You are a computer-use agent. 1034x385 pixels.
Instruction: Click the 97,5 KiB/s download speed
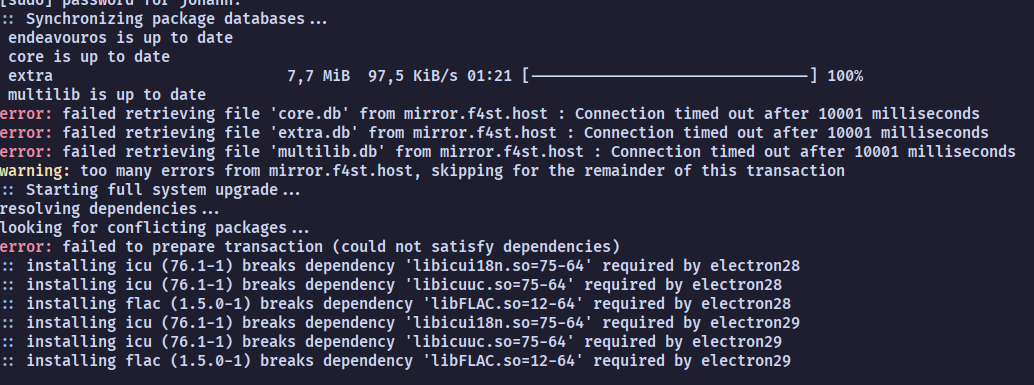coord(413,76)
